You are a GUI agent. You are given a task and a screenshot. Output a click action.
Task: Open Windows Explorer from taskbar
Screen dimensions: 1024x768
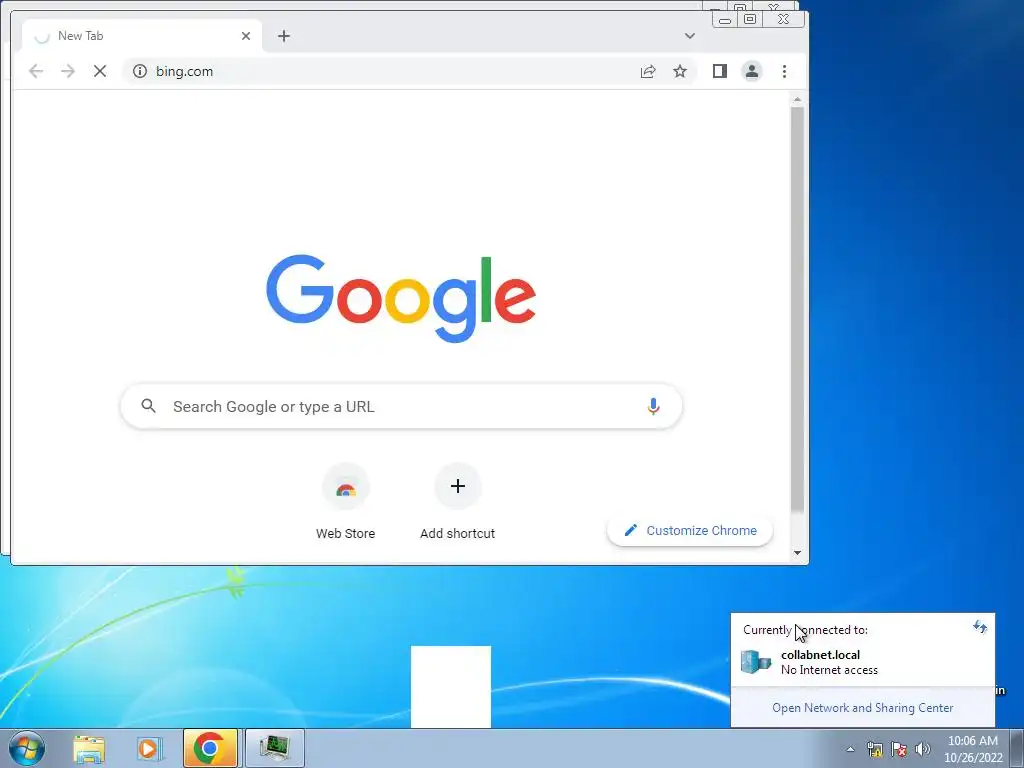click(89, 748)
